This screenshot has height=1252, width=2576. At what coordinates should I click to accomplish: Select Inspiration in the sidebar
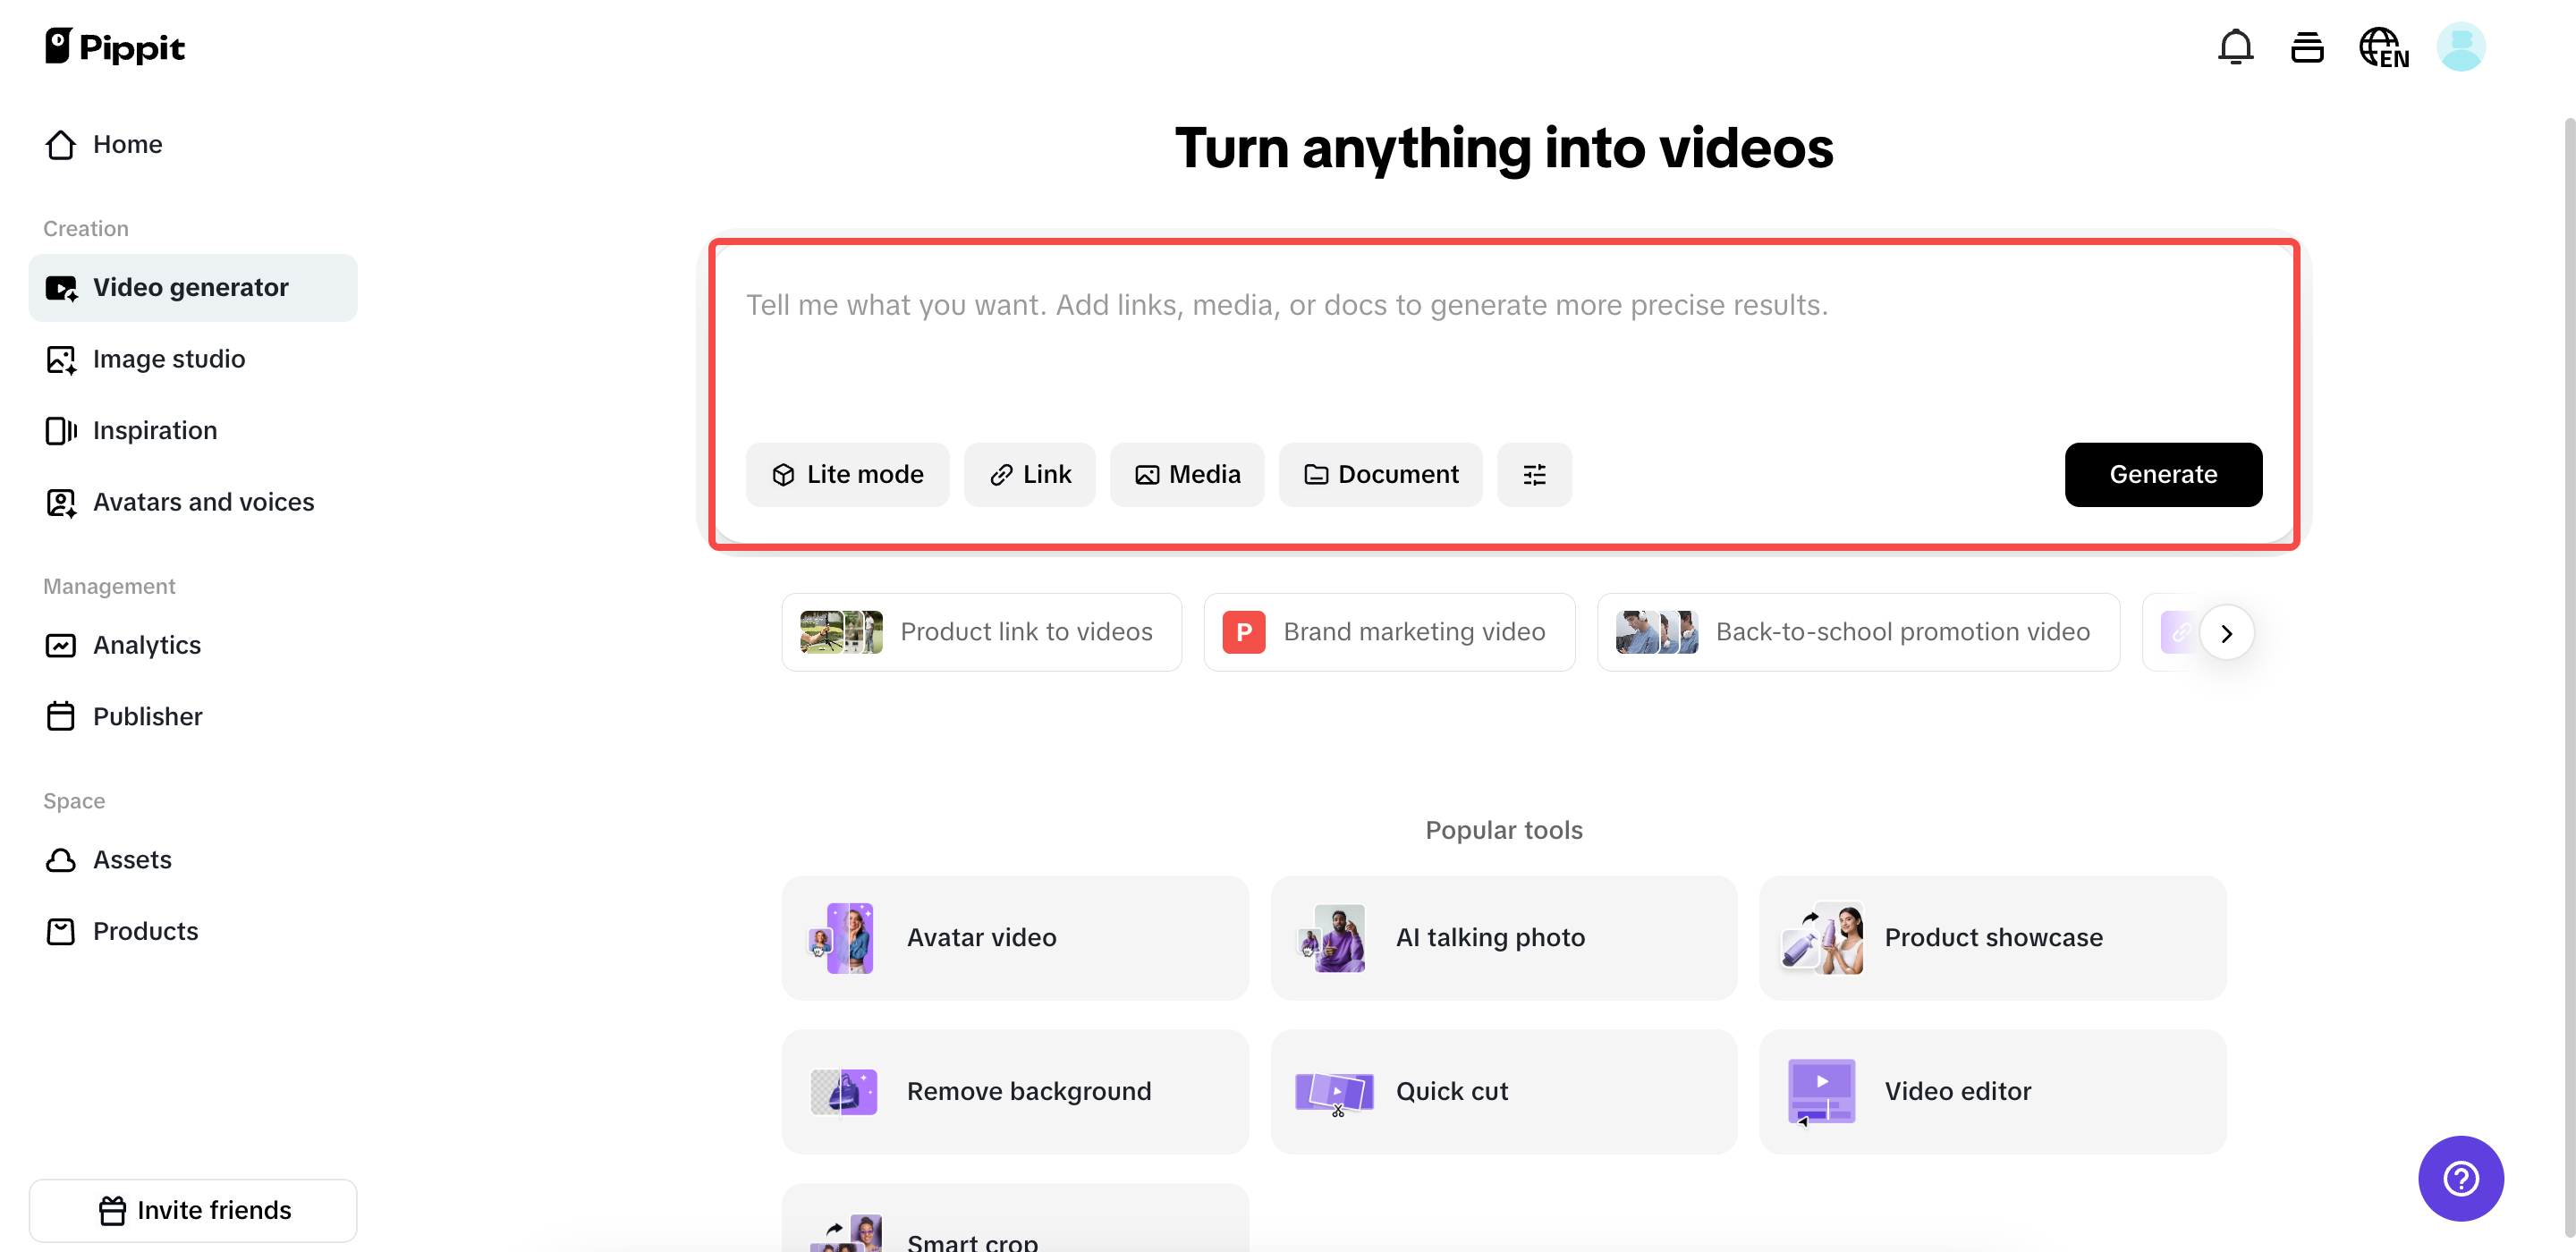pos(155,430)
